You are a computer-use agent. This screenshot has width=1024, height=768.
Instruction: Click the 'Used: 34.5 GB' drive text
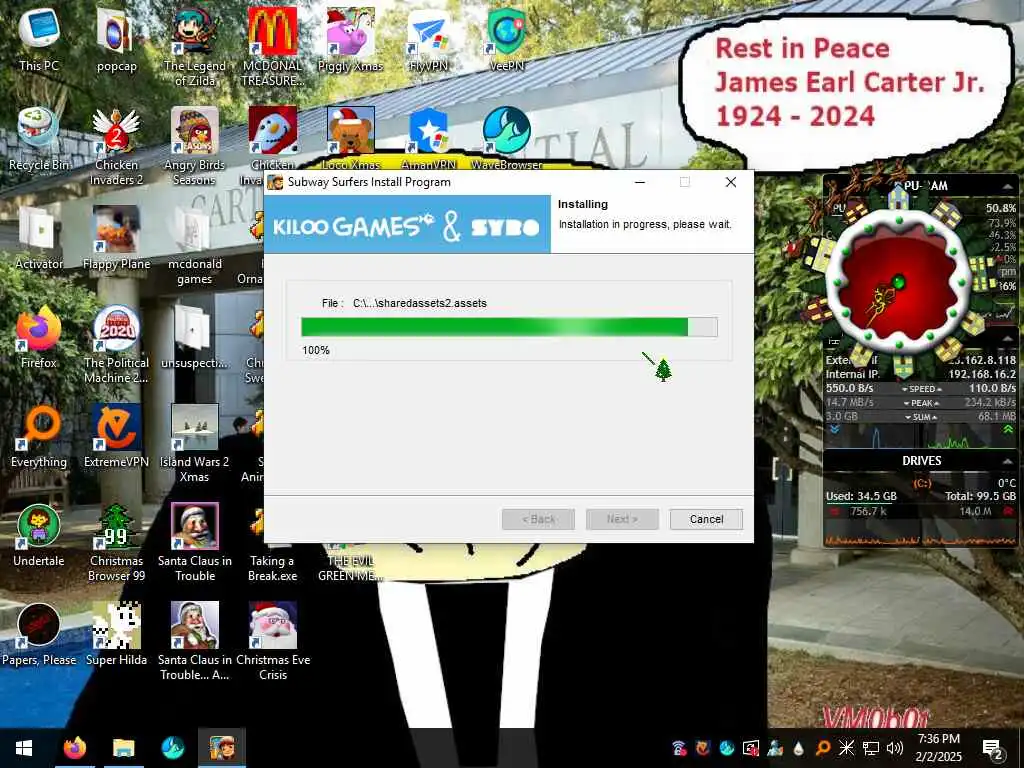pos(861,496)
